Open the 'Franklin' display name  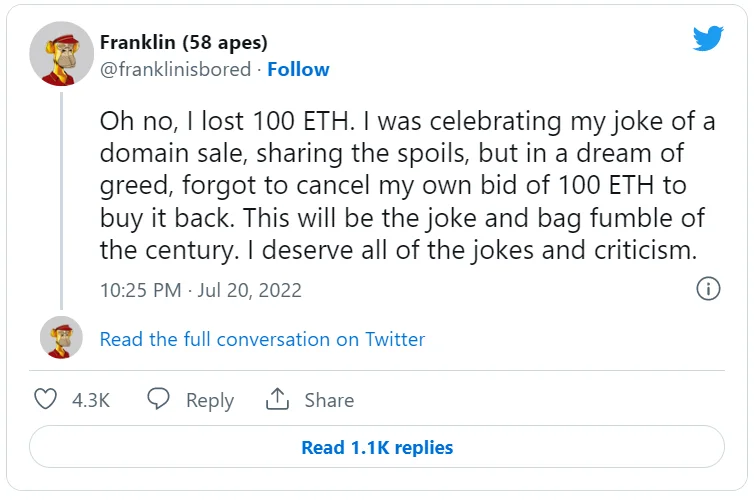(x=137, y=42)
